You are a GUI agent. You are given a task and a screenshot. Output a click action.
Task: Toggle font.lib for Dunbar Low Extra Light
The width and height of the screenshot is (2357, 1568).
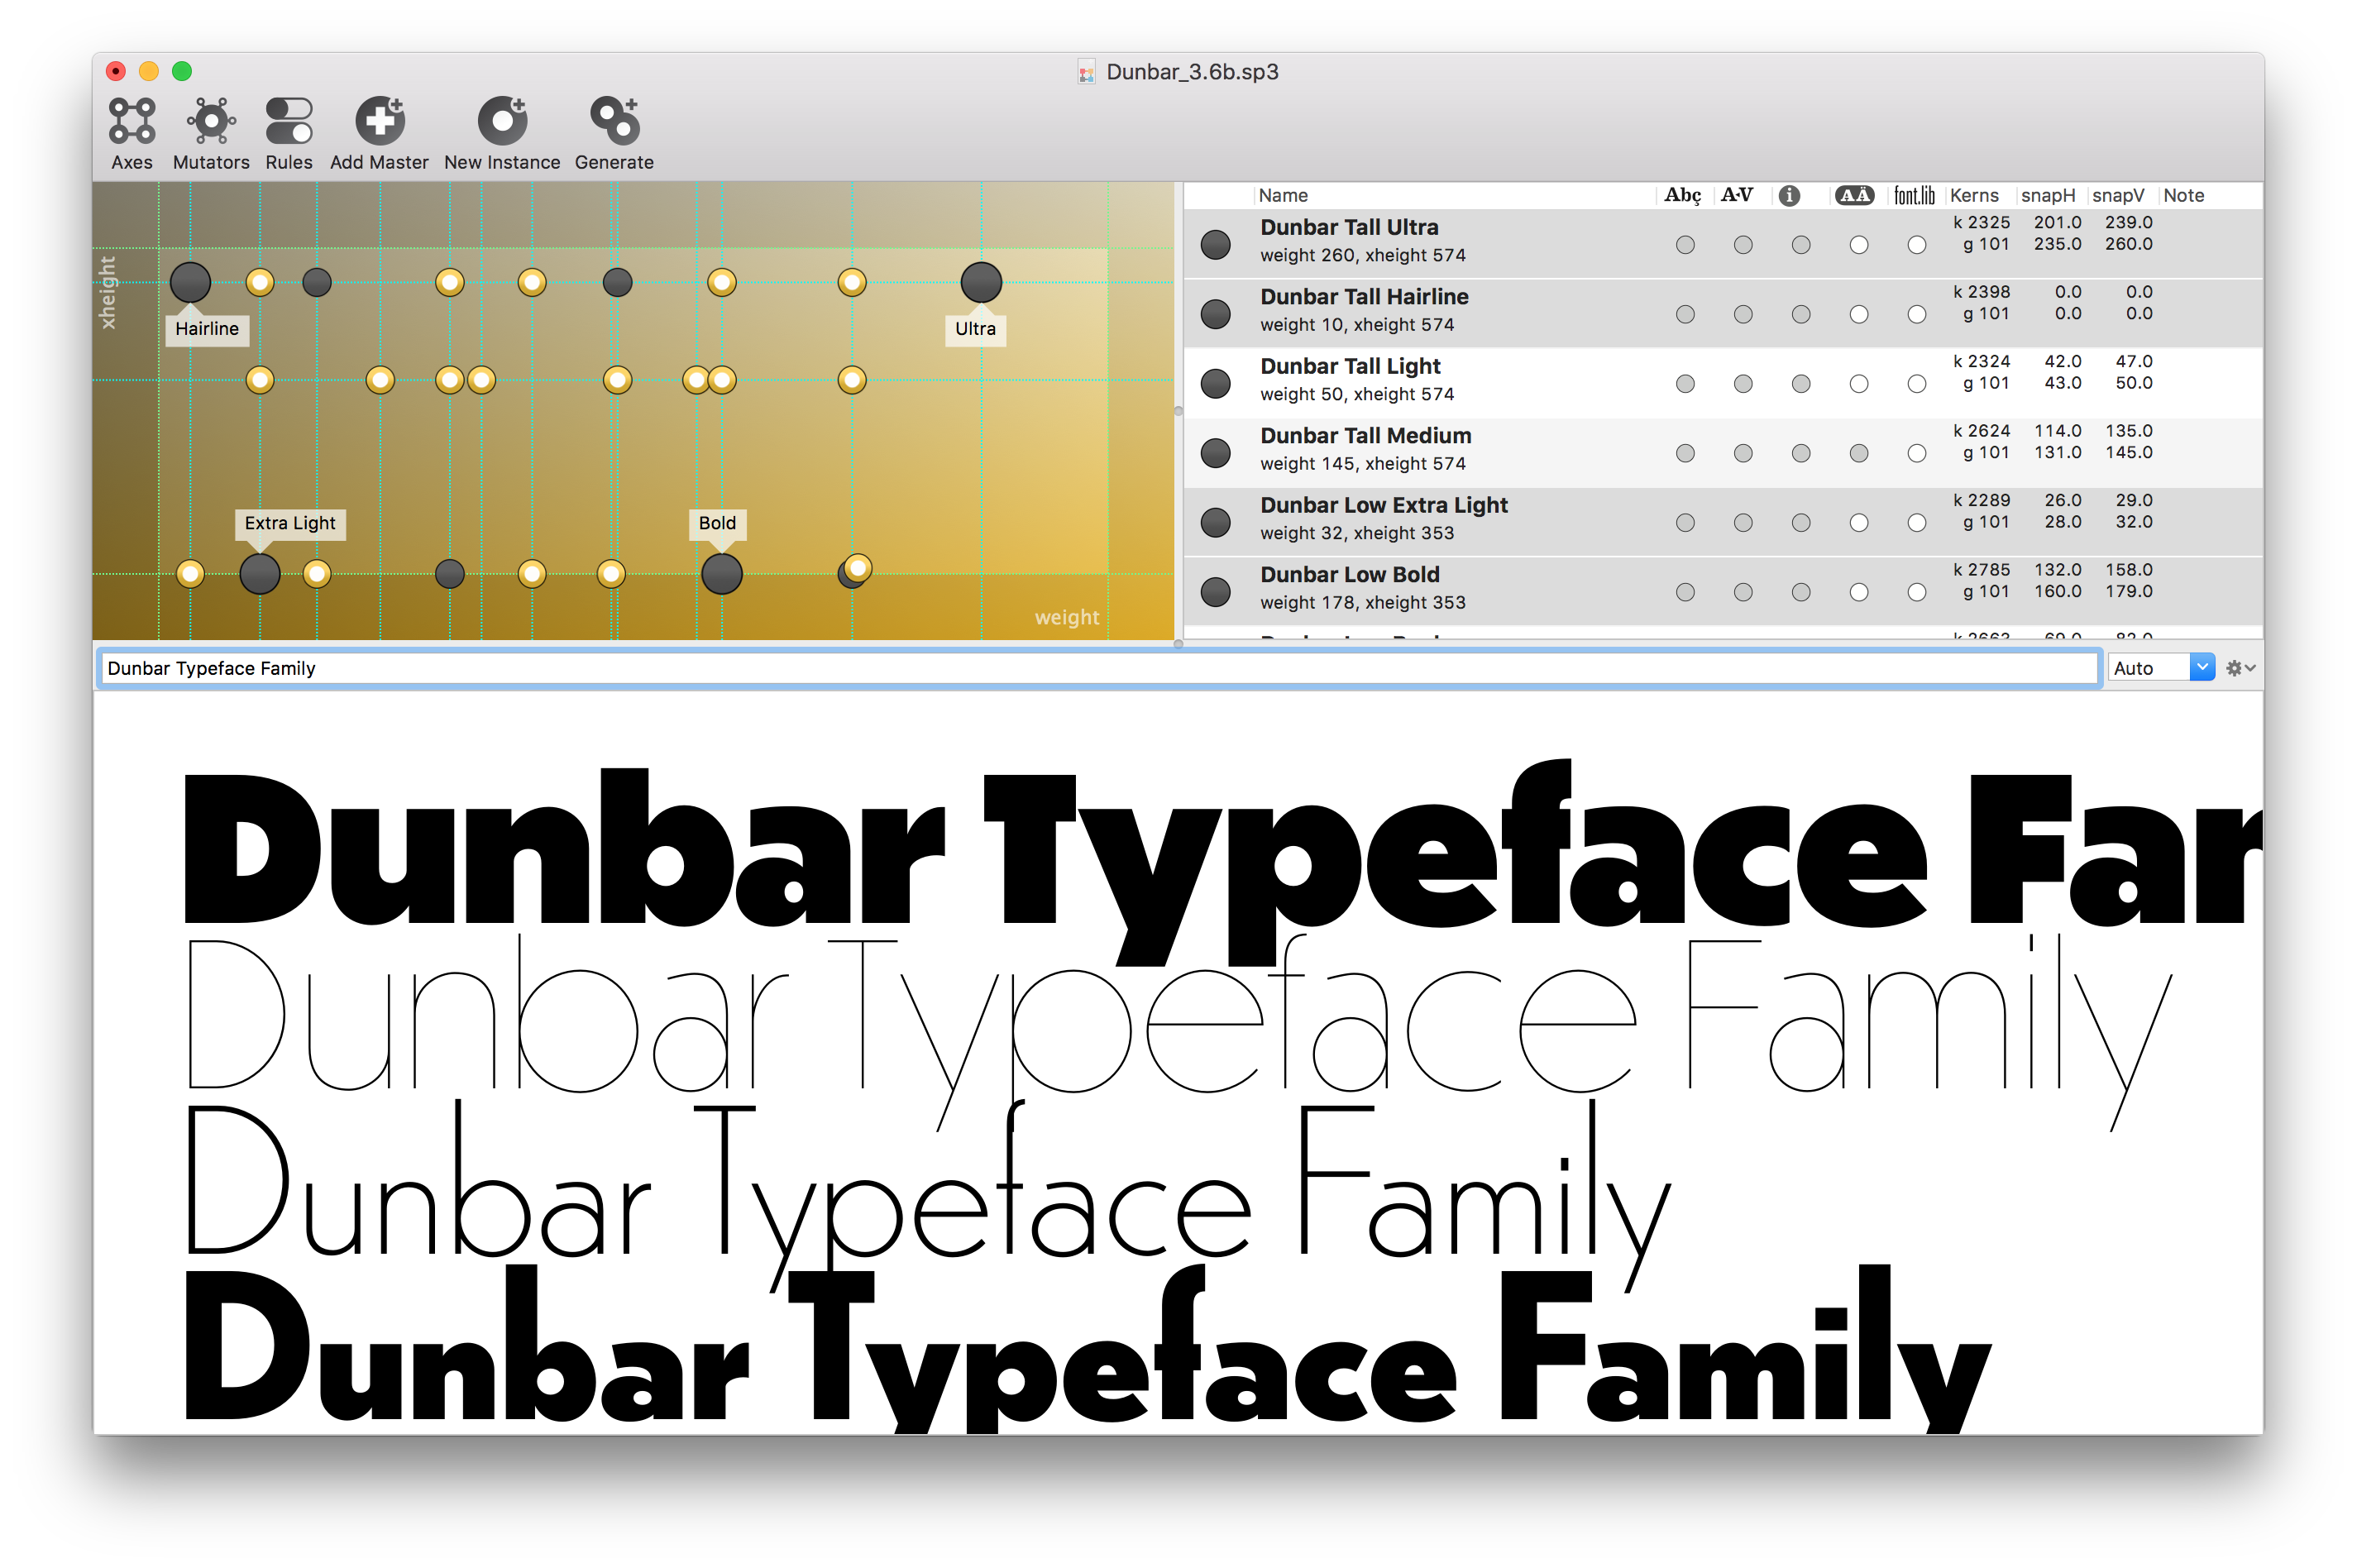click(x=1917, y=522)
